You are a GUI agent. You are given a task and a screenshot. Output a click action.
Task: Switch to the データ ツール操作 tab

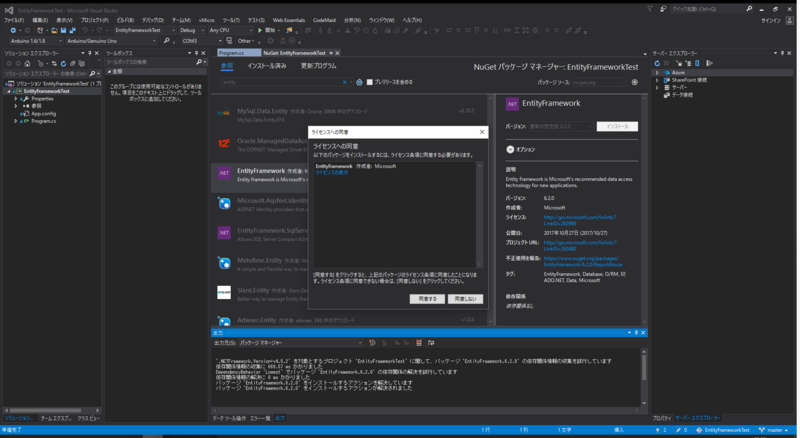pyautogui.click(x=229, y=418)
